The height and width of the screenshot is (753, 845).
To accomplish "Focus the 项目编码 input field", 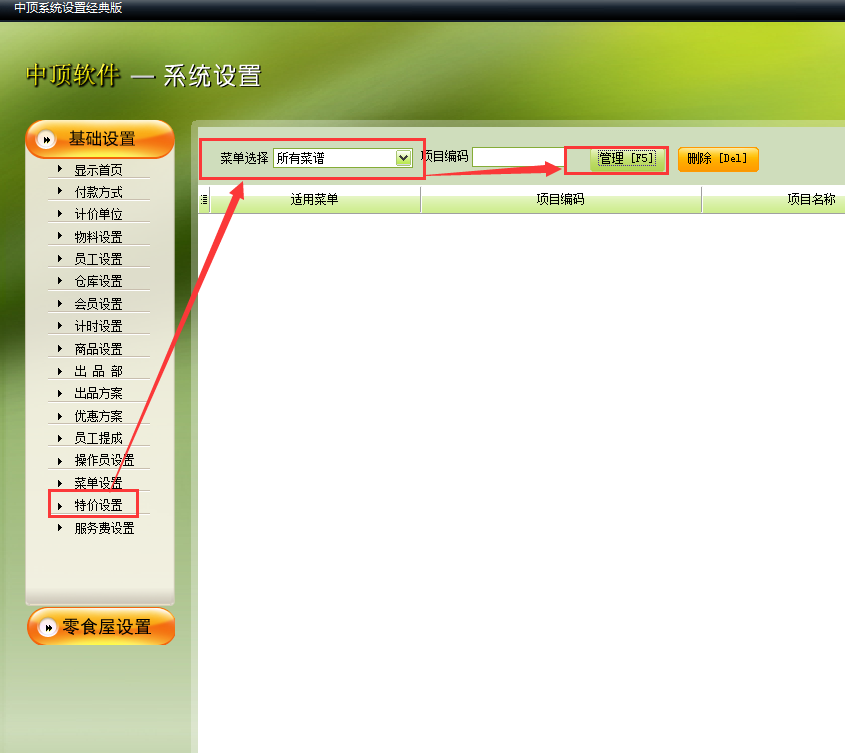I will coord(518,157).
